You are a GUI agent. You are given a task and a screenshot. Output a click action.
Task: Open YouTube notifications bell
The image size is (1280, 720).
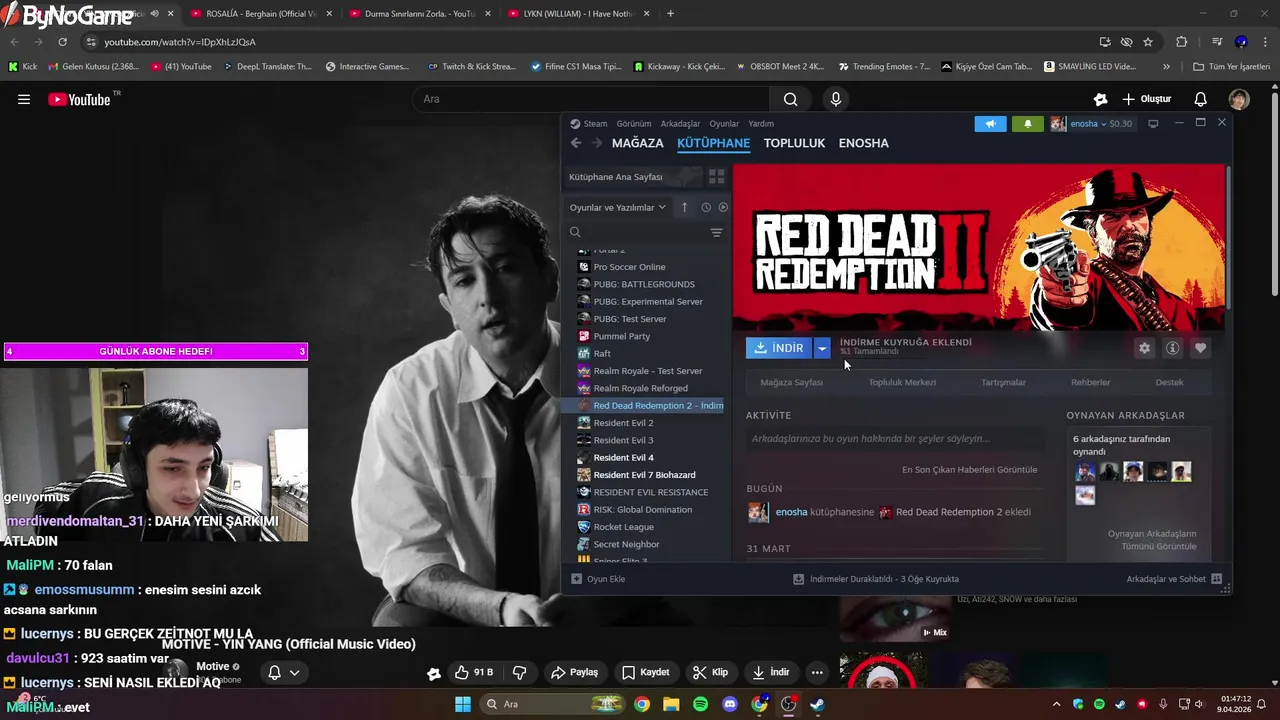pos(1201,99)
